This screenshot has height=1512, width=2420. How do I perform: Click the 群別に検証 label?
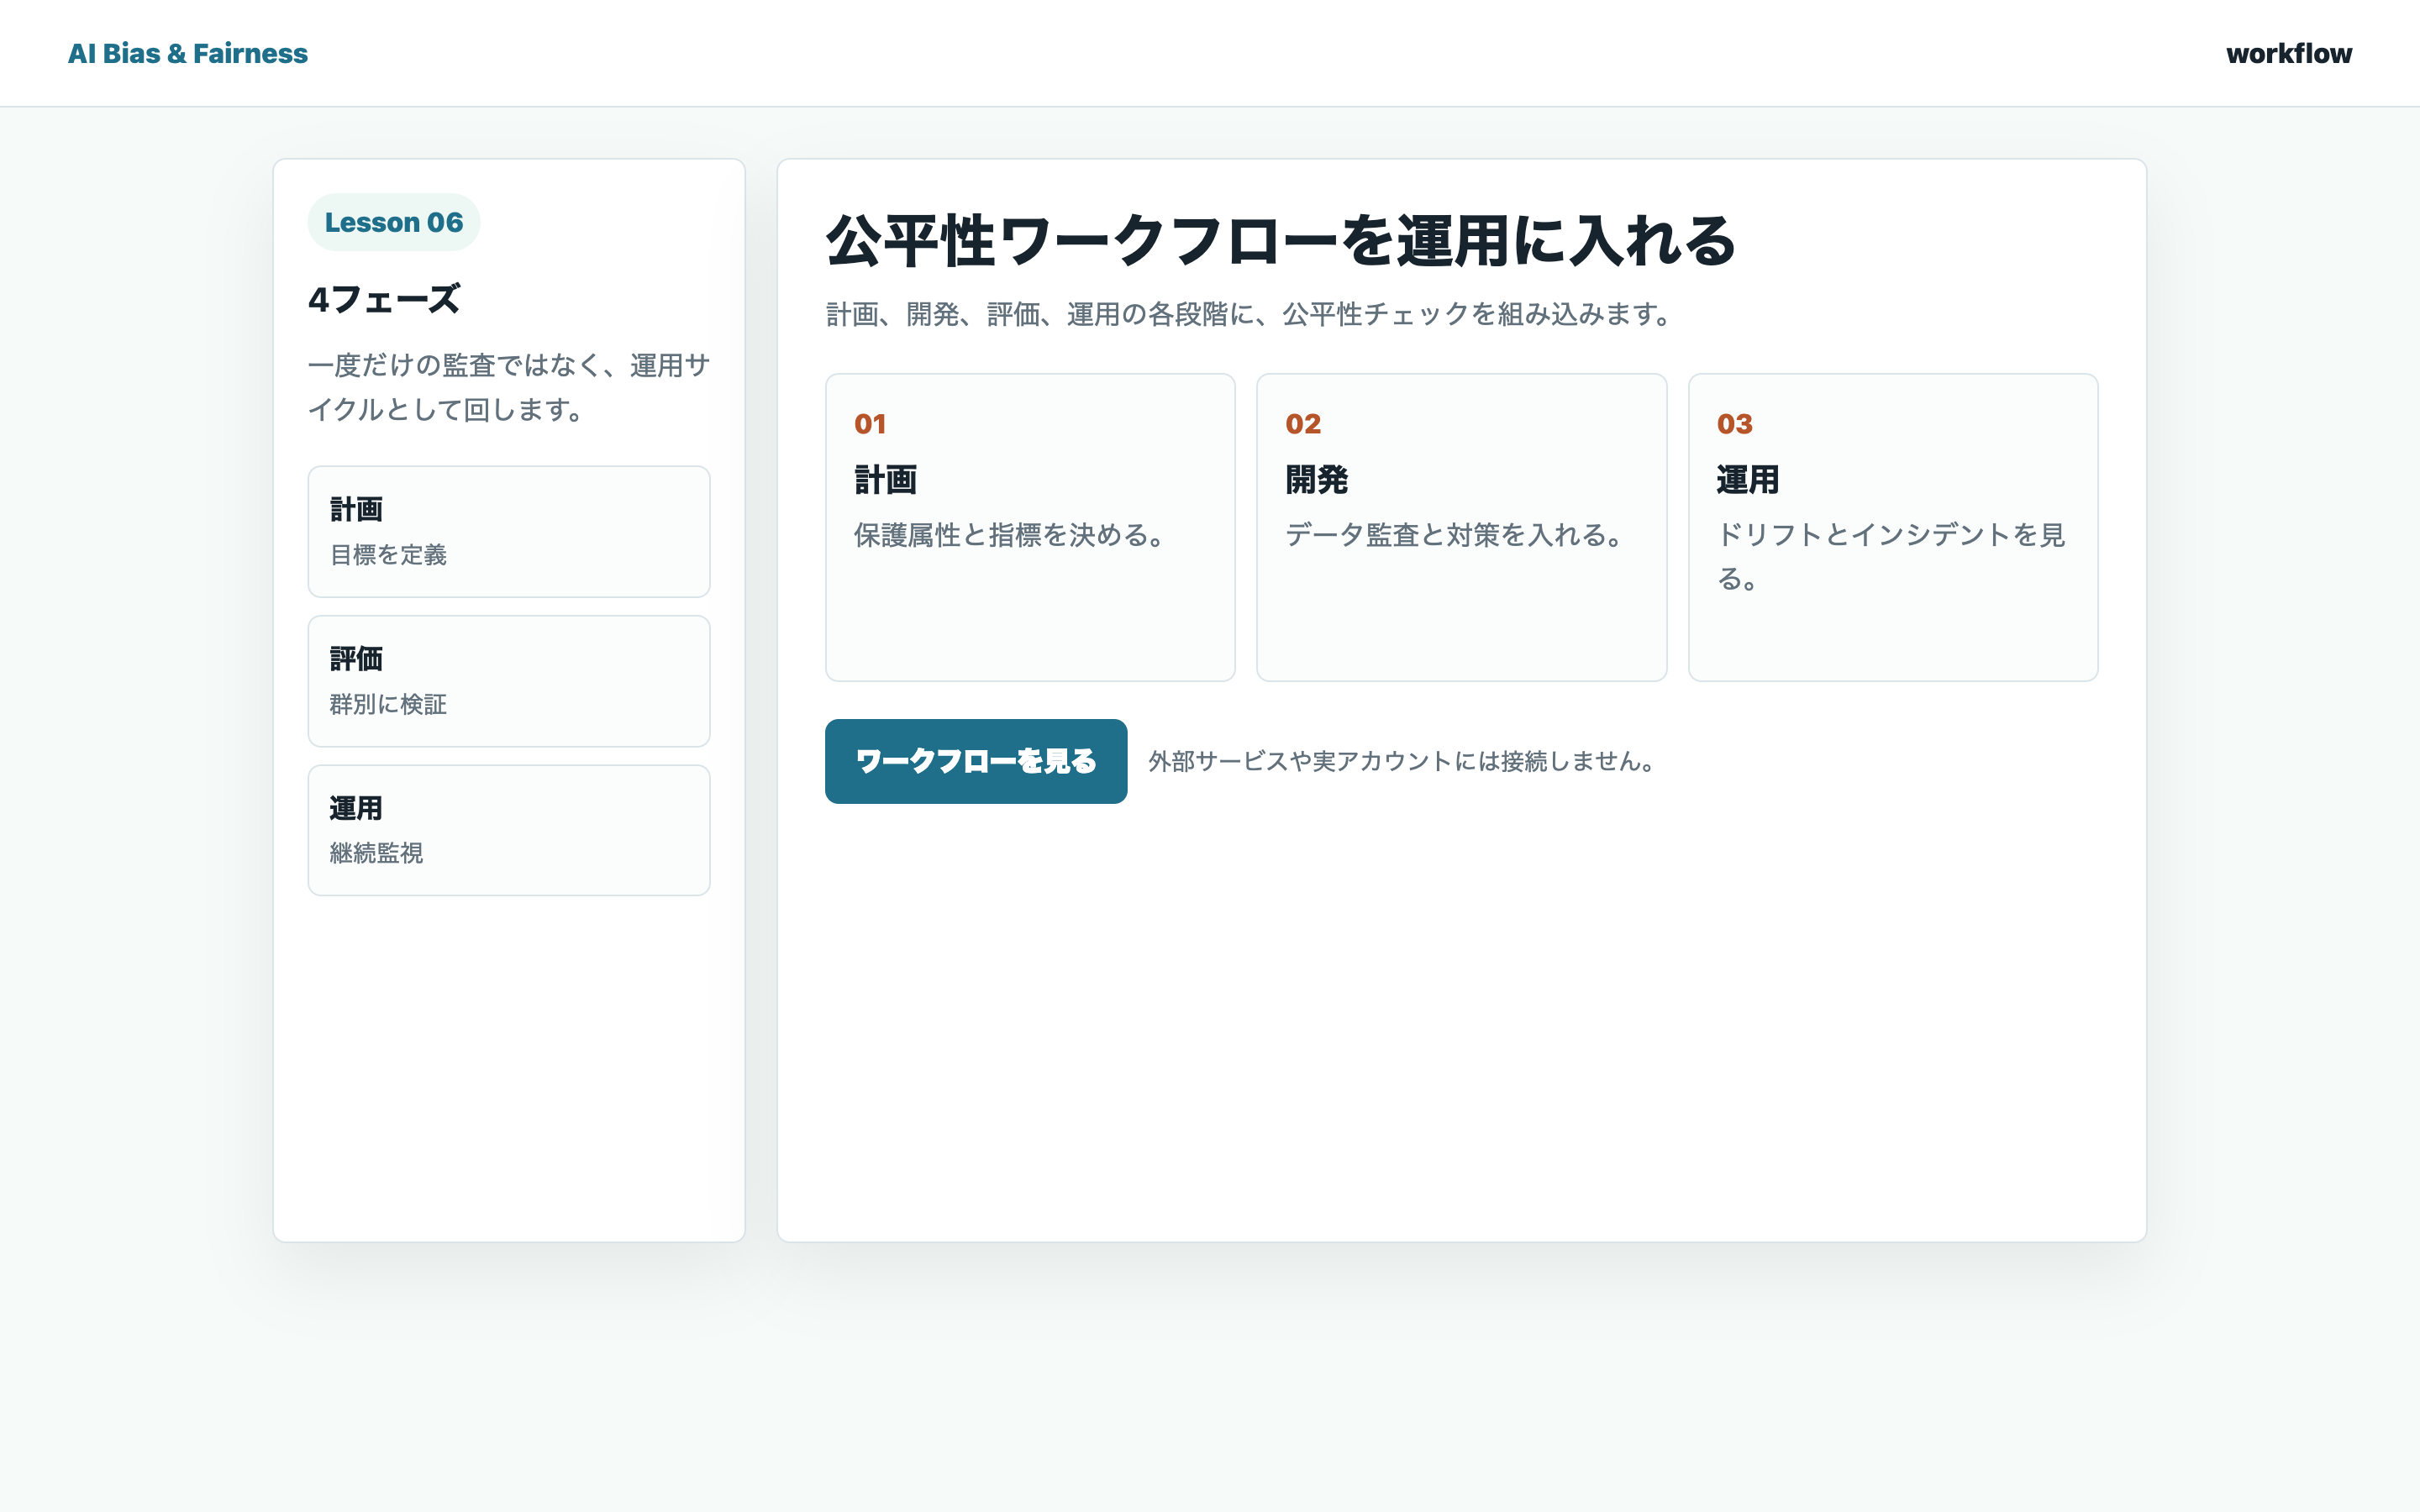tap(388, 704)
